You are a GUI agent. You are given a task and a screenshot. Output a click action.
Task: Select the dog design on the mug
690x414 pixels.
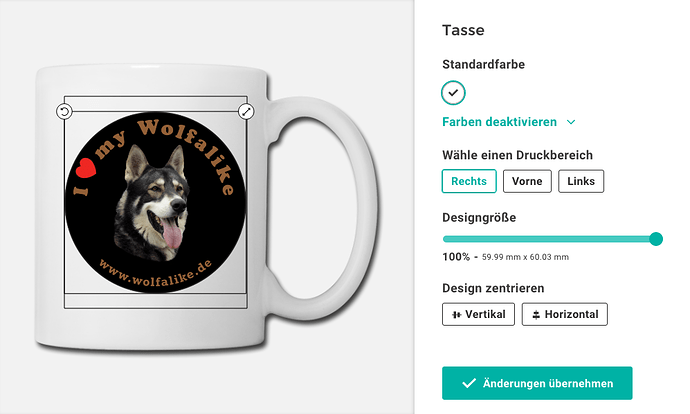pos(155,202)
